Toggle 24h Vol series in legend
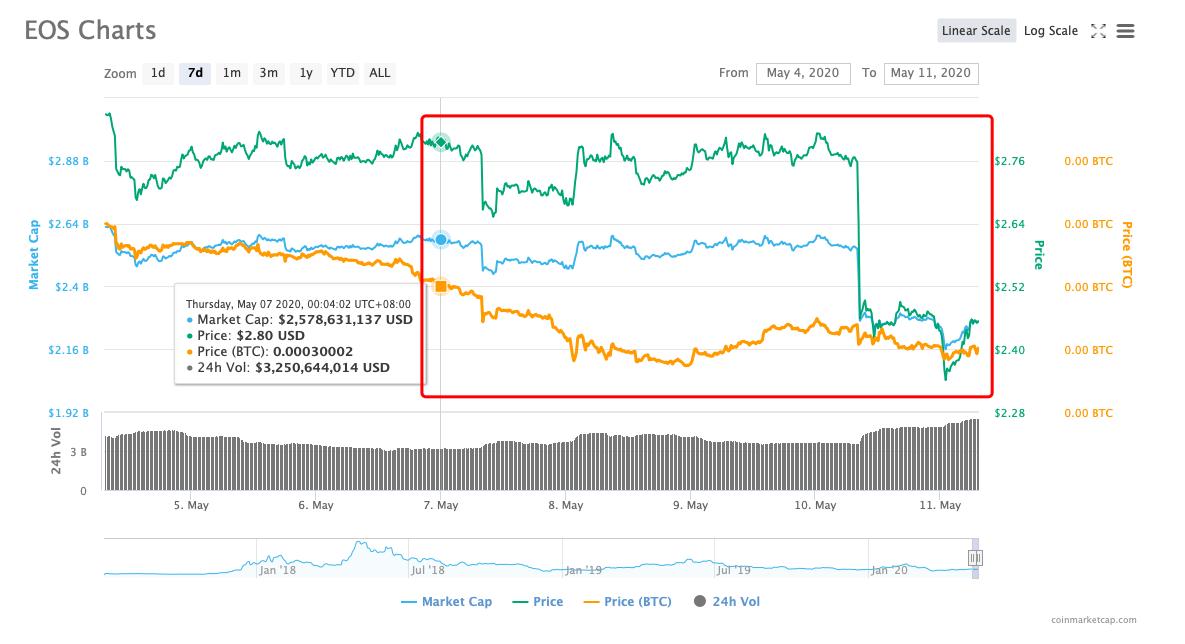This screenshot has height=644, width=1185. pos(726,602)
